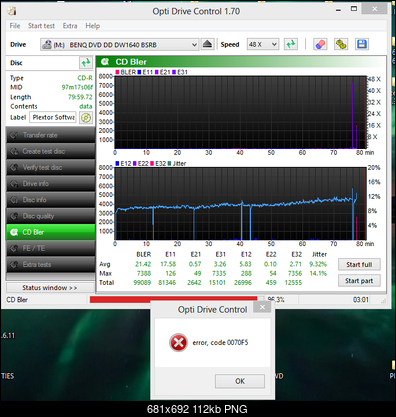Screen dimensions: 396x417
Task: Click the blue floppy save icon
Action: [x=362, y=44]
